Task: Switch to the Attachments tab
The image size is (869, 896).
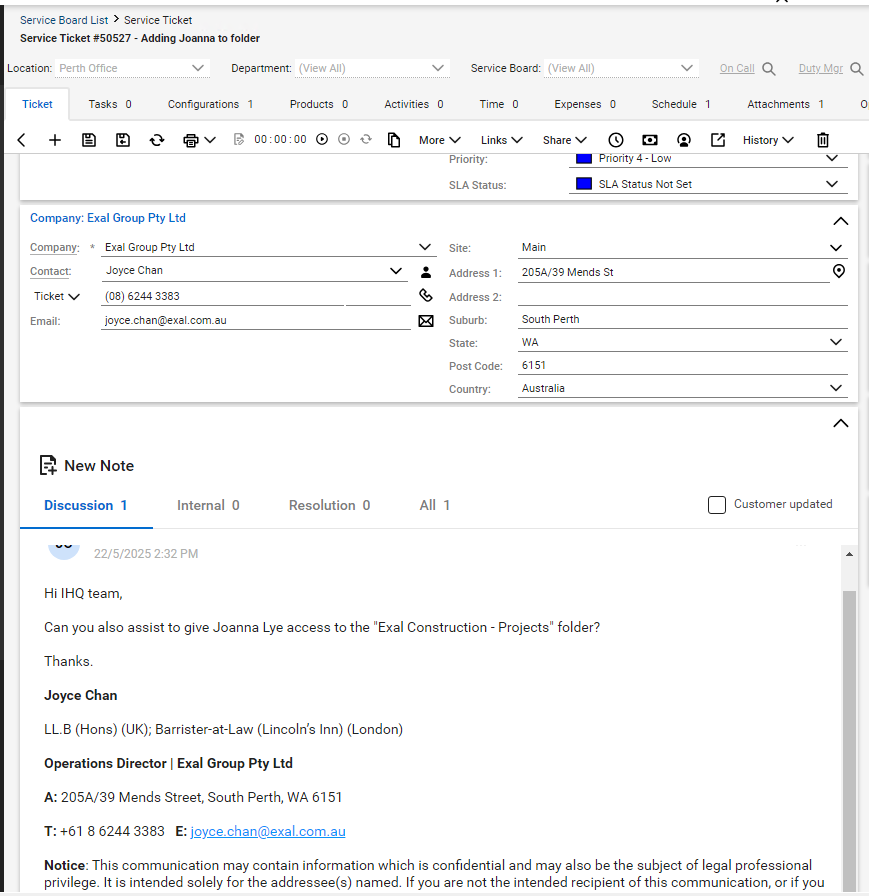Action: pyautogui.click(x=786, y=104)
